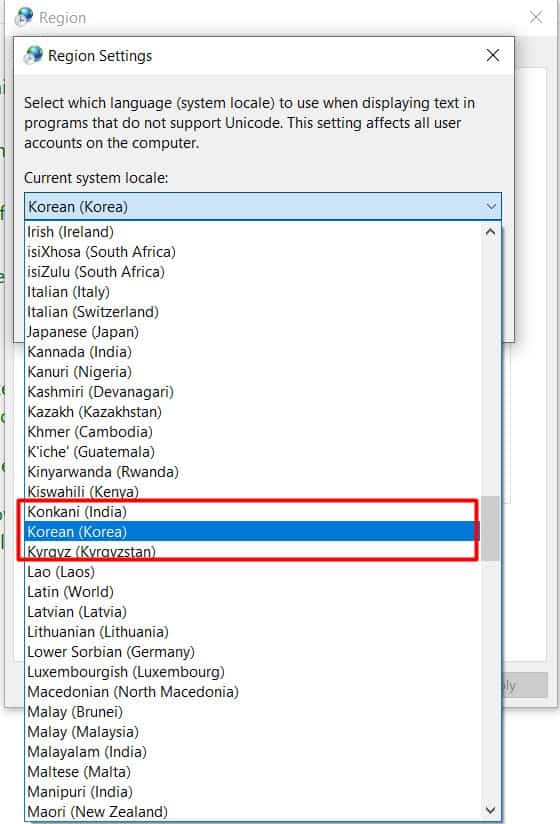Select Latvian (Latvia) in the list
This screenshot has height=824, width=560.
click(253, 612)
